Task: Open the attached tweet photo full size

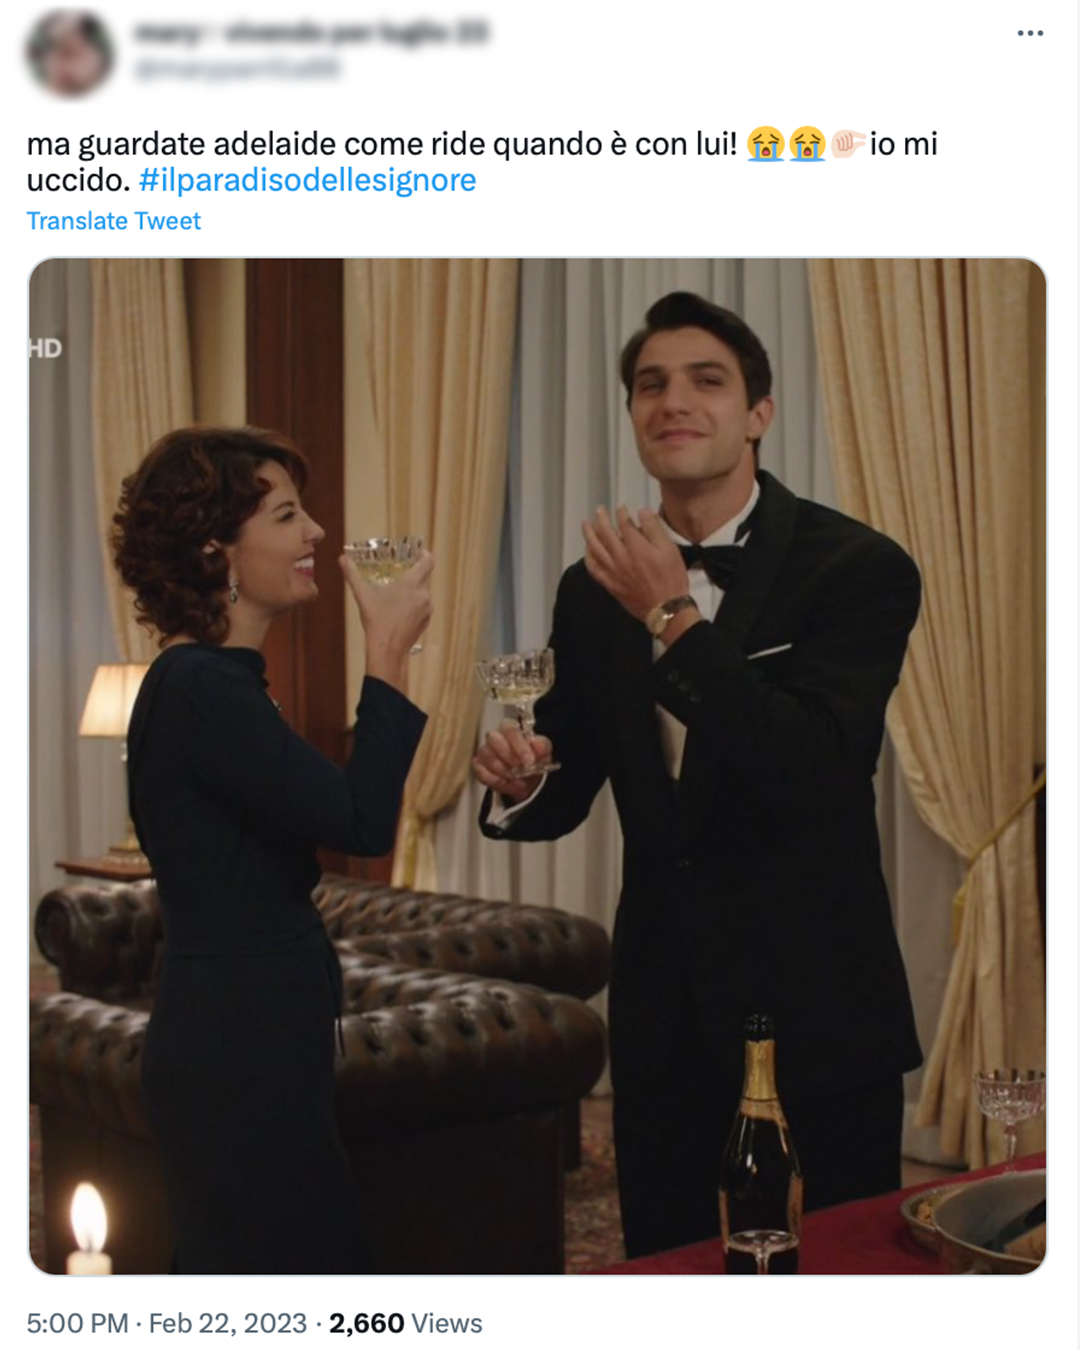Action: coord(537,766)
